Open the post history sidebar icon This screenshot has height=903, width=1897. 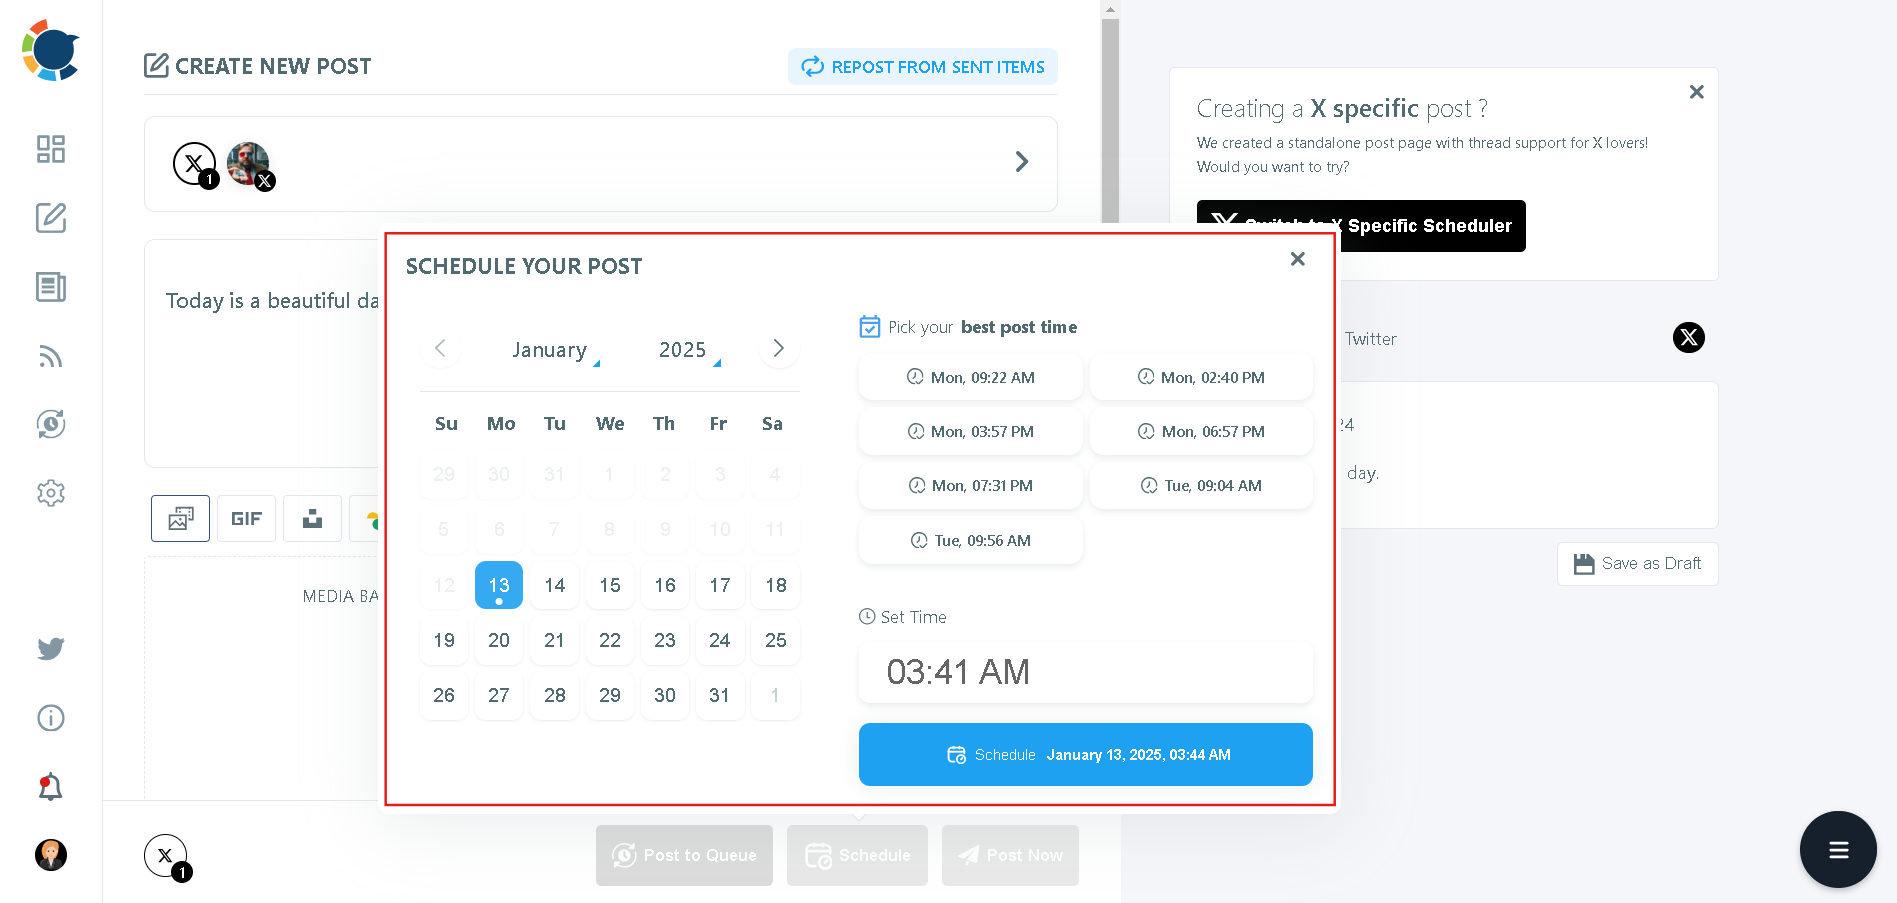pos(51,423)
